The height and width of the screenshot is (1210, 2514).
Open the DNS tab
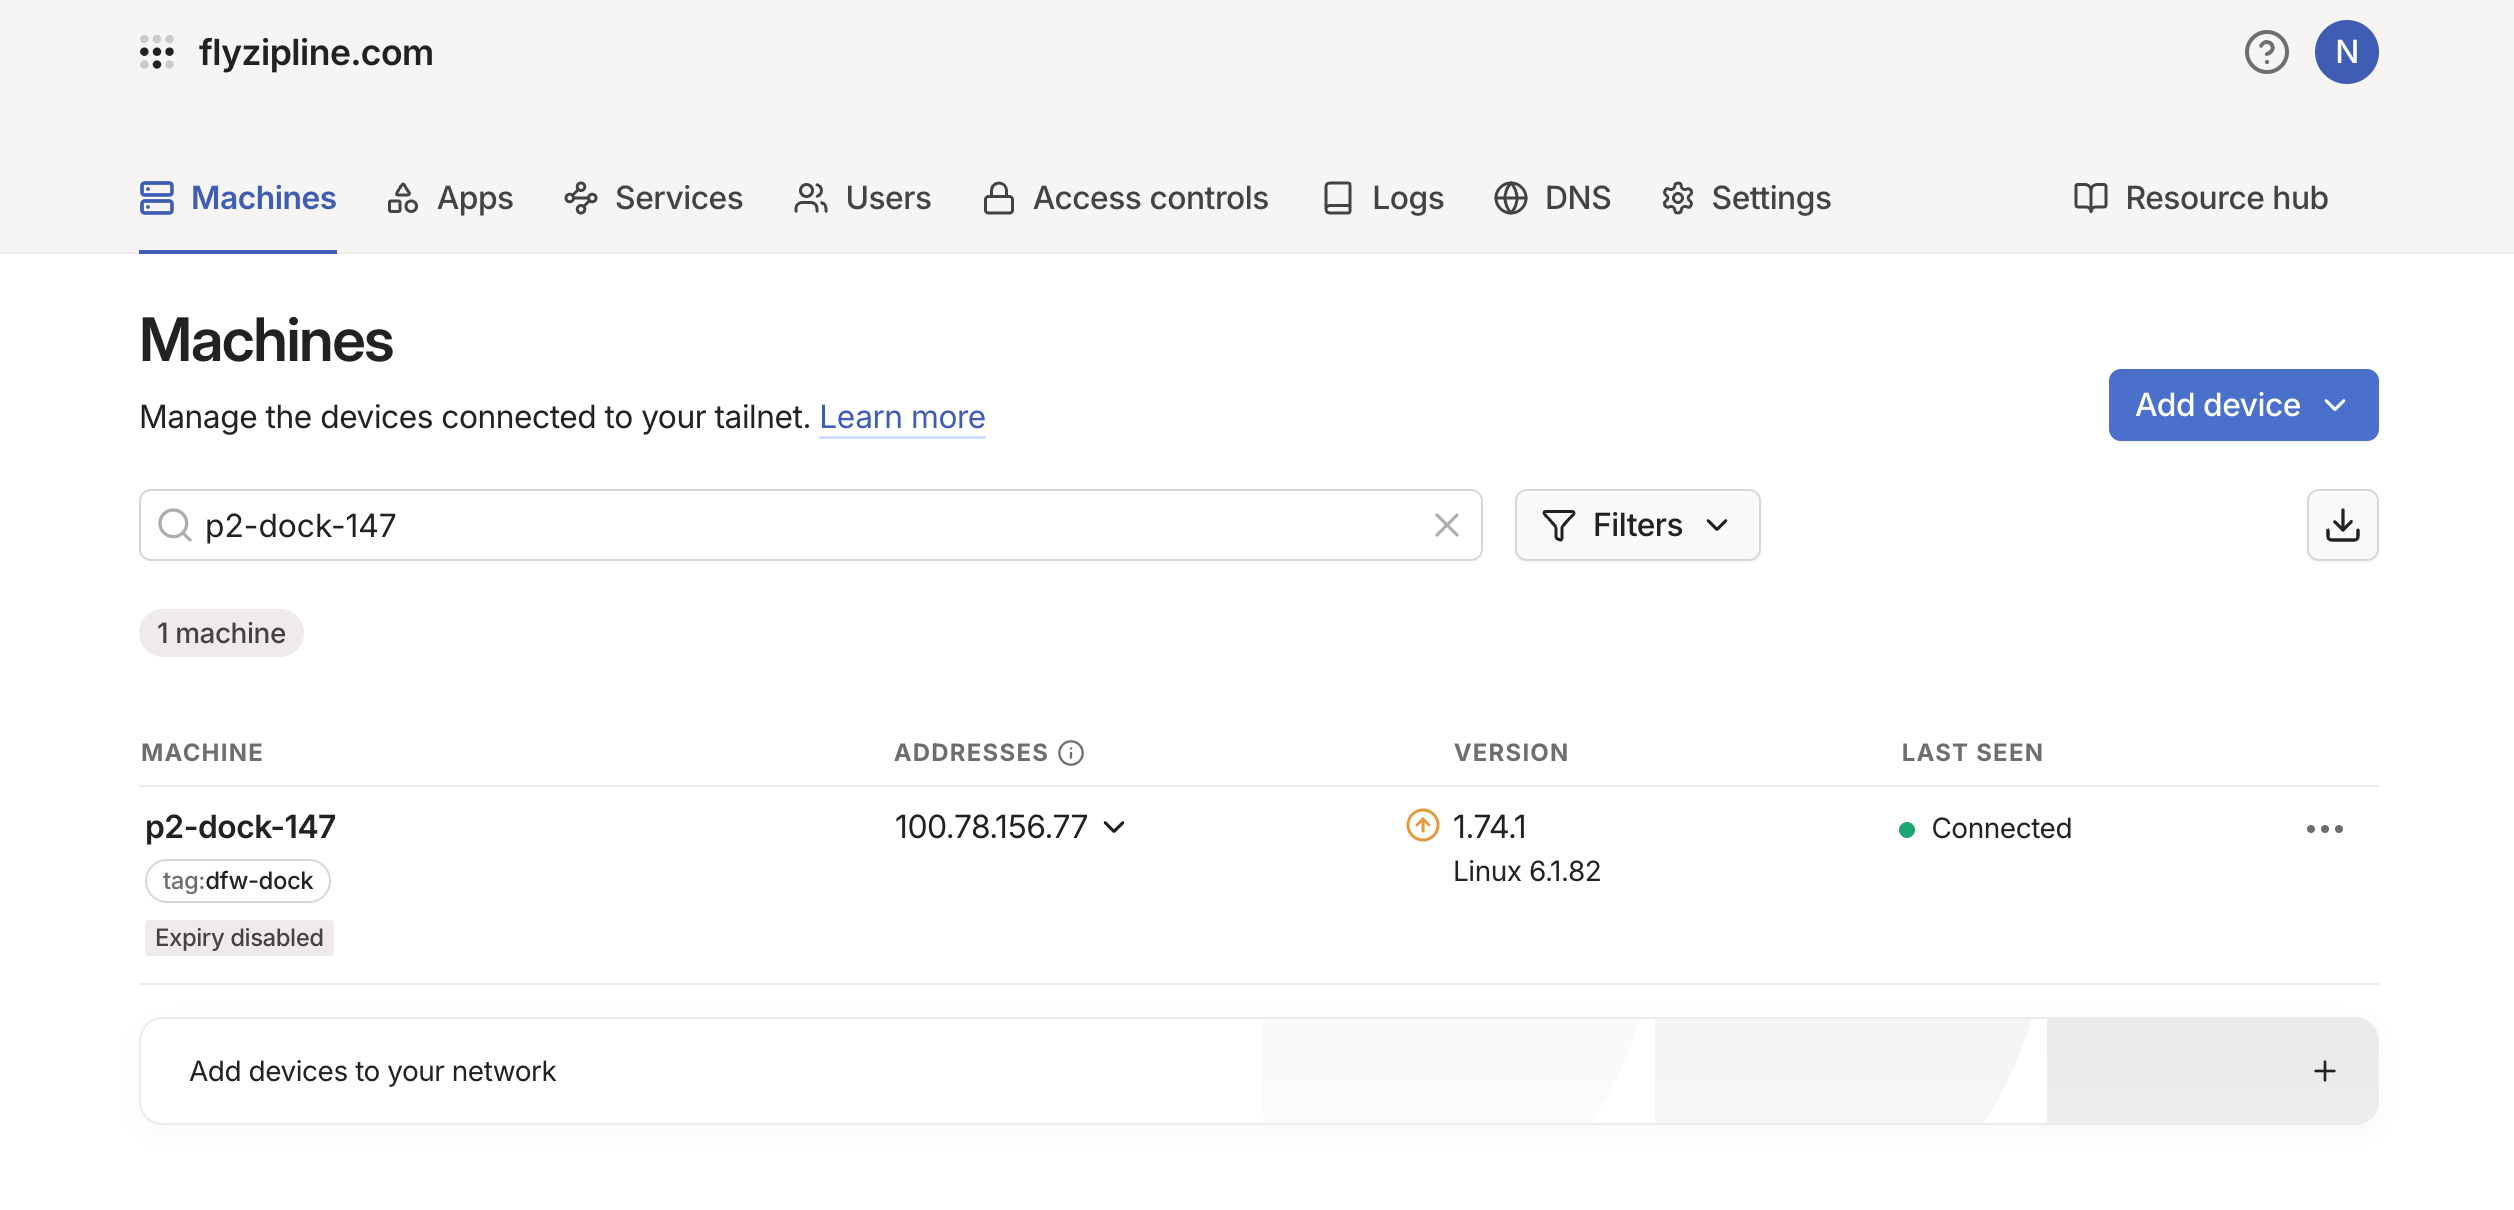(1552, 198)
